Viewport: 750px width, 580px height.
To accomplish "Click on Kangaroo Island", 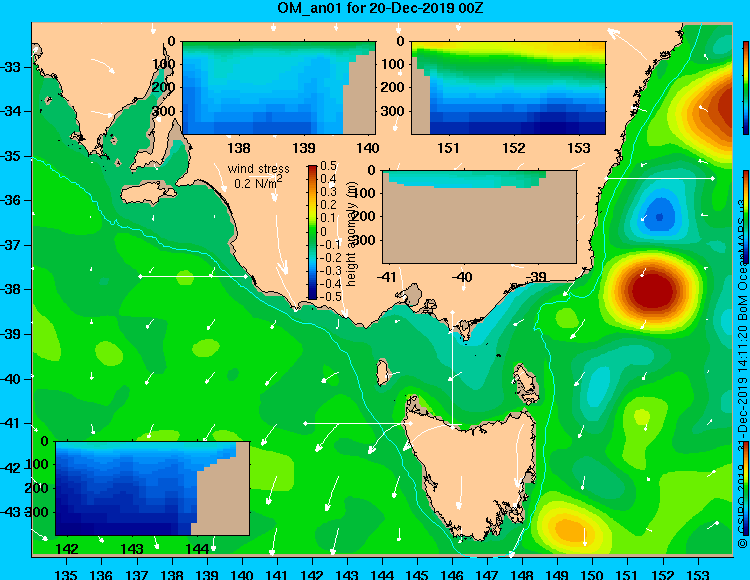I will [147, 194].
